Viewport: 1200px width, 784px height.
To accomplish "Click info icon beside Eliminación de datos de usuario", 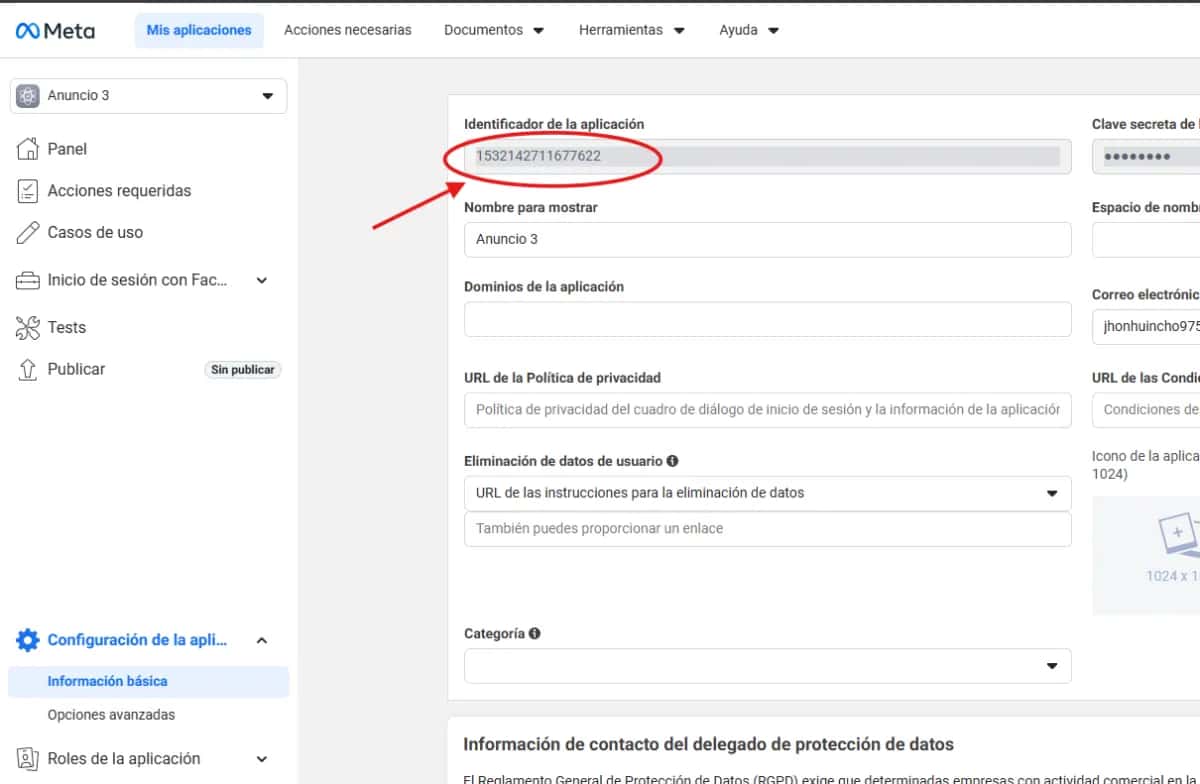I will pos(672,461).
